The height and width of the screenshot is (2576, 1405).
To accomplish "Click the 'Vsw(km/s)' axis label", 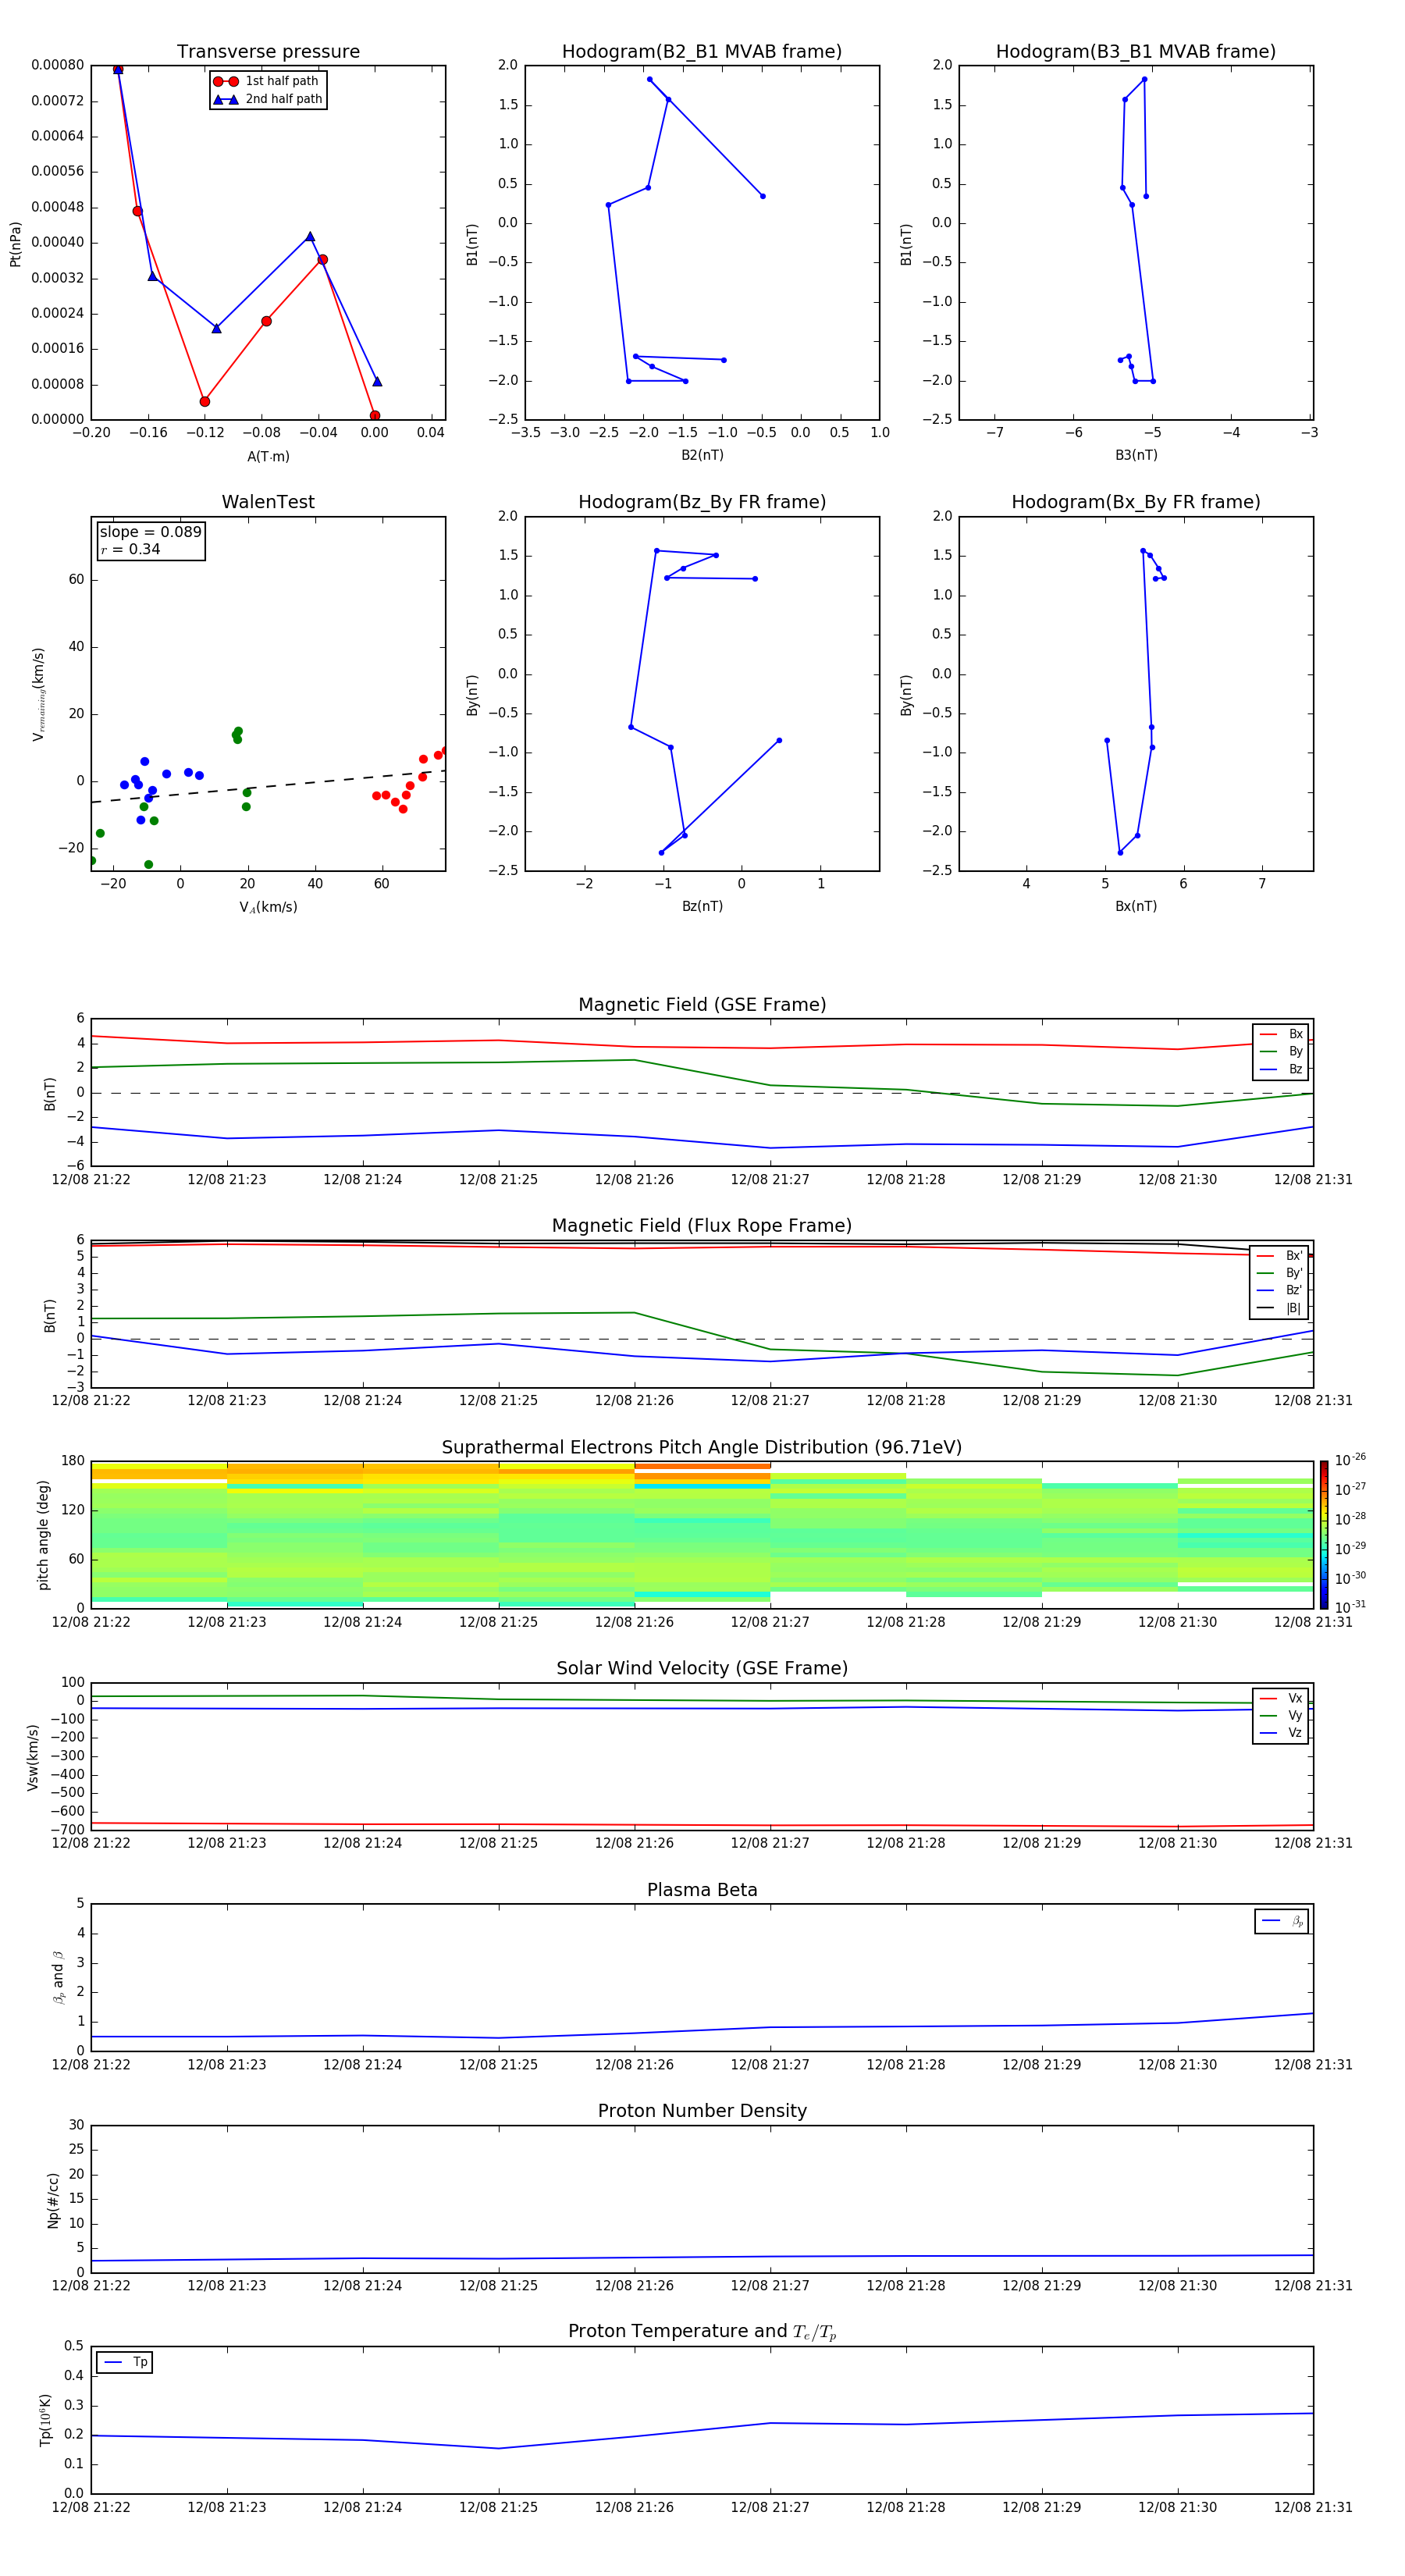I will coord(32,1756).
